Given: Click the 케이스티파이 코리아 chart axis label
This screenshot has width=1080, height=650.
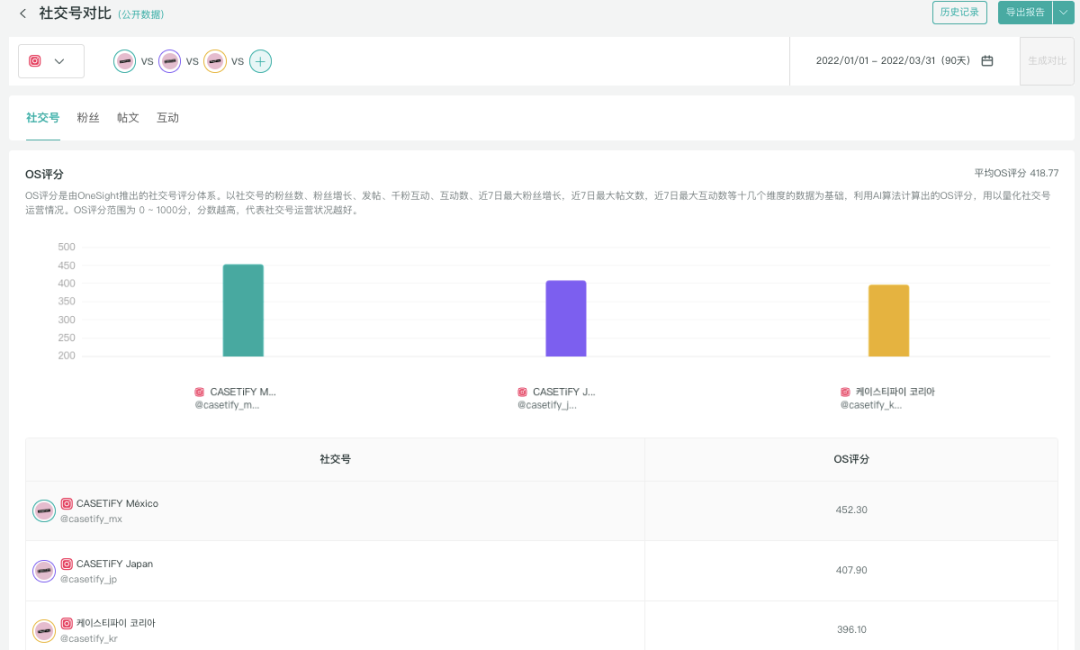Looking at the screenshot, I should pos(895,392).
